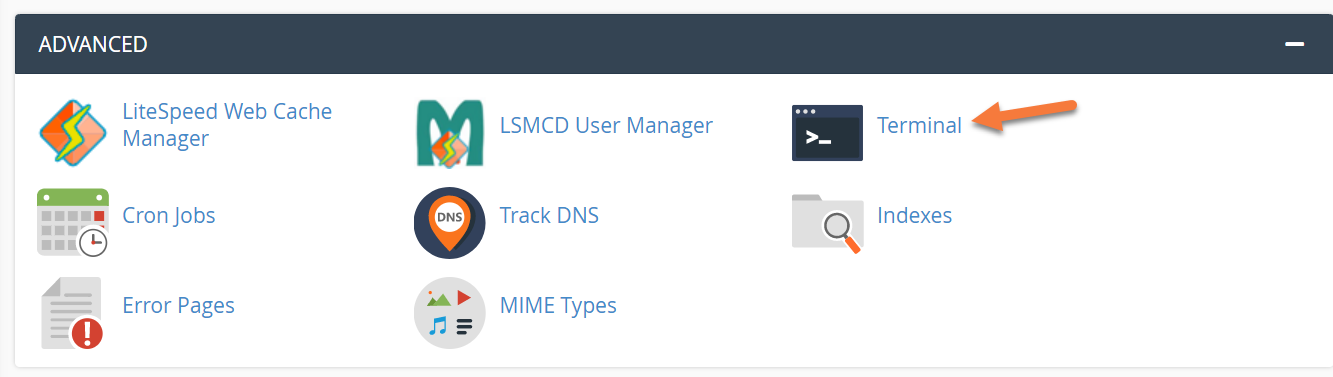1333x377 pixels.
Task: Open the LiteSpeed Web Cache Manager link
Action: pos(227,125)
